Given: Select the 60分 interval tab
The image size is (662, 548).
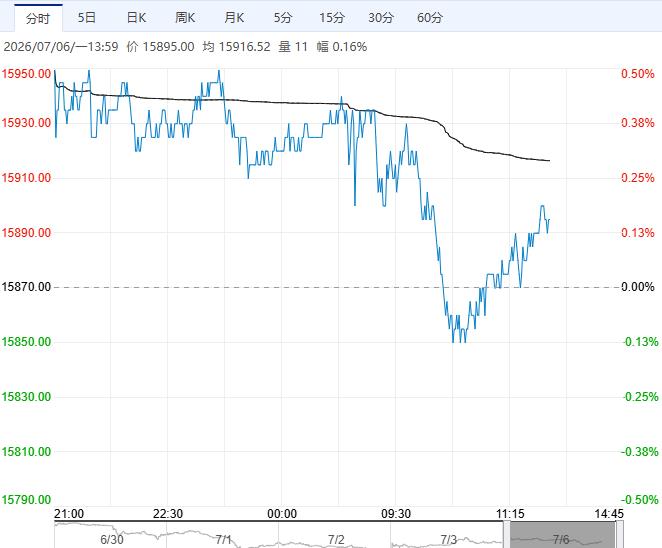Looking at the screenshot, I should (430, 18).
